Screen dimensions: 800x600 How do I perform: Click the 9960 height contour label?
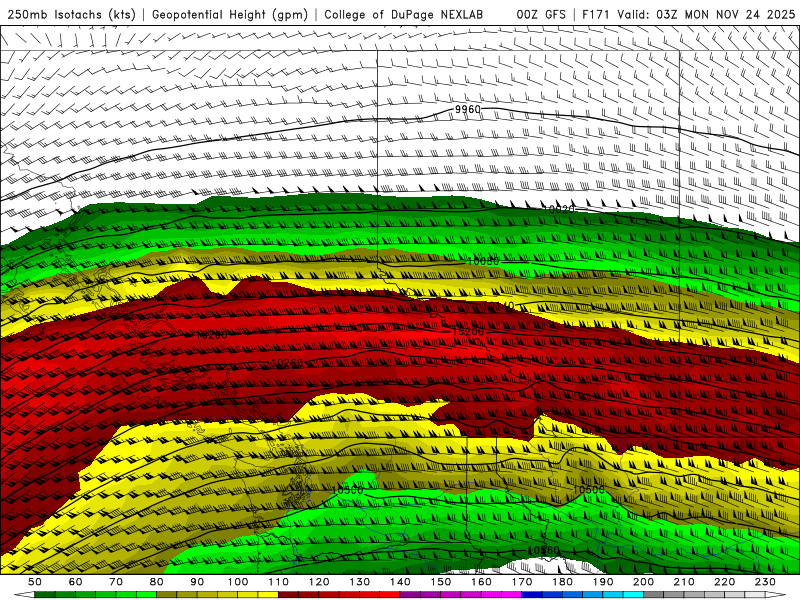(x=467, y=110)
